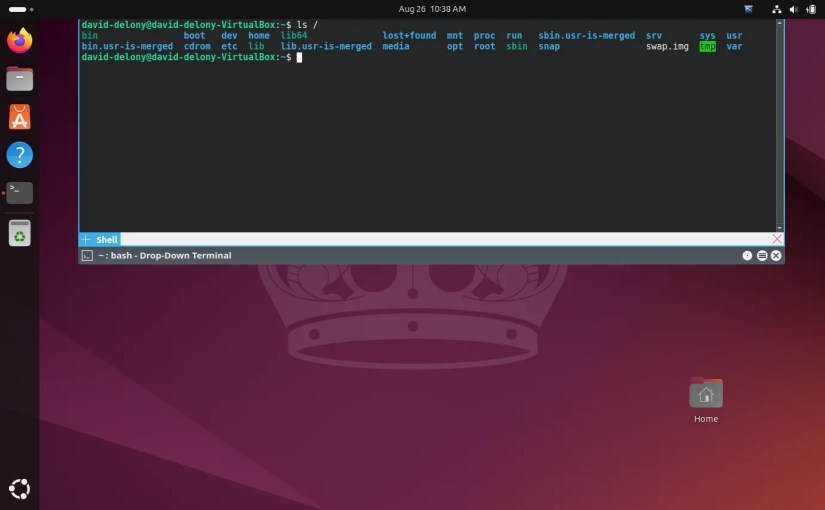Click the "swap.img" file name

click(667, 46)
